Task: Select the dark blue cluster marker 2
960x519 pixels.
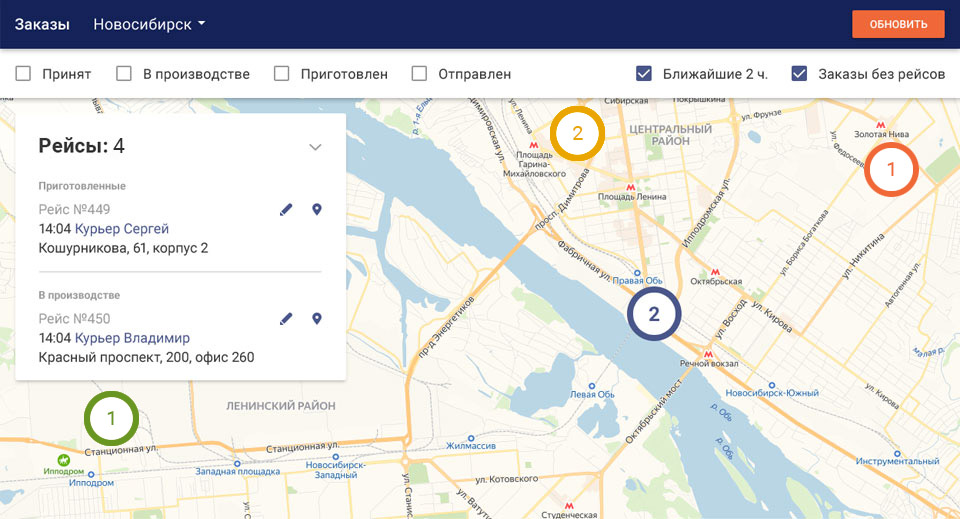Action: pyautogui.click(x=654, y=314)
